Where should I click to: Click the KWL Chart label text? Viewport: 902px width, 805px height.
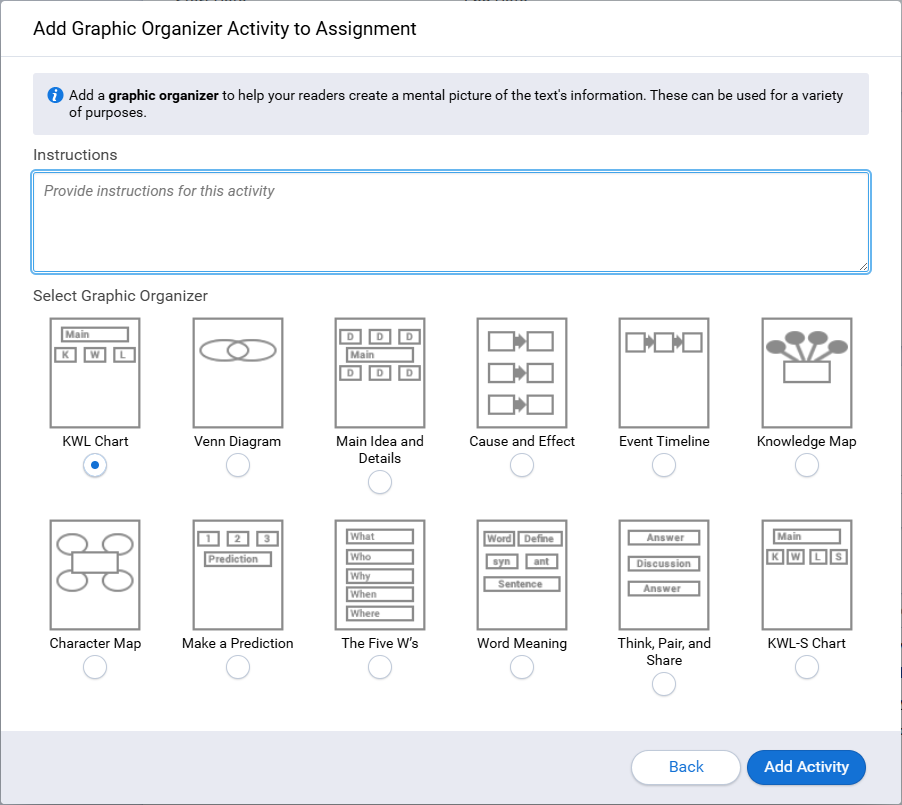[95, 441]
